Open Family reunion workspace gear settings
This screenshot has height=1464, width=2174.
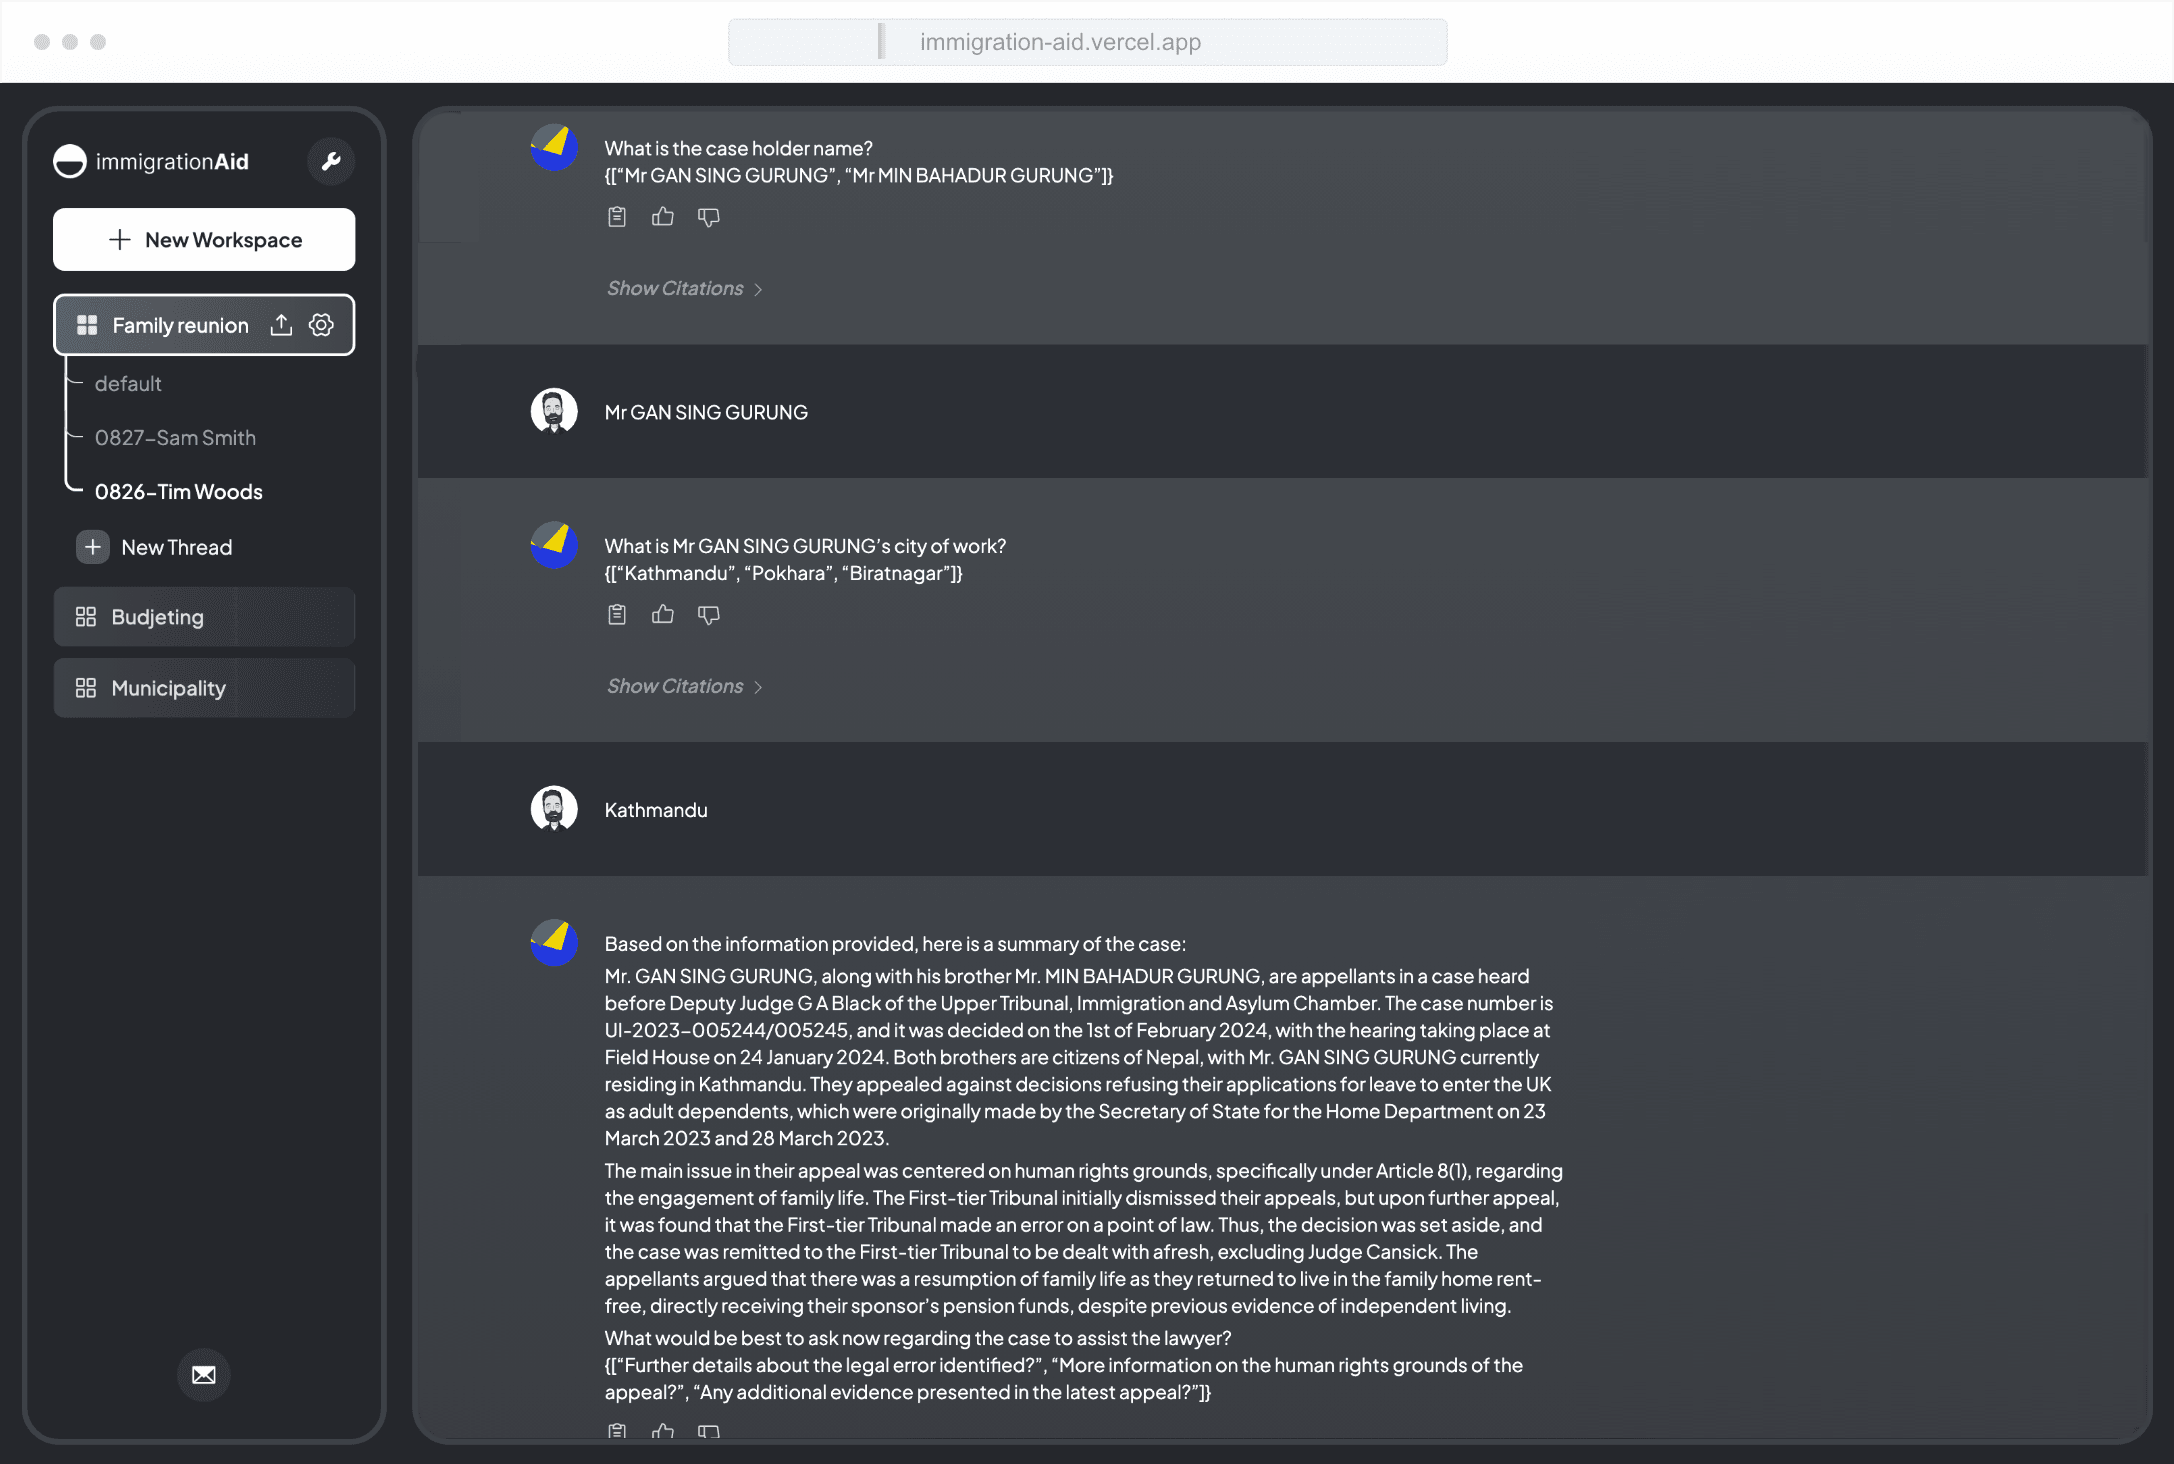pyautogui.click(x=321, y=325)
